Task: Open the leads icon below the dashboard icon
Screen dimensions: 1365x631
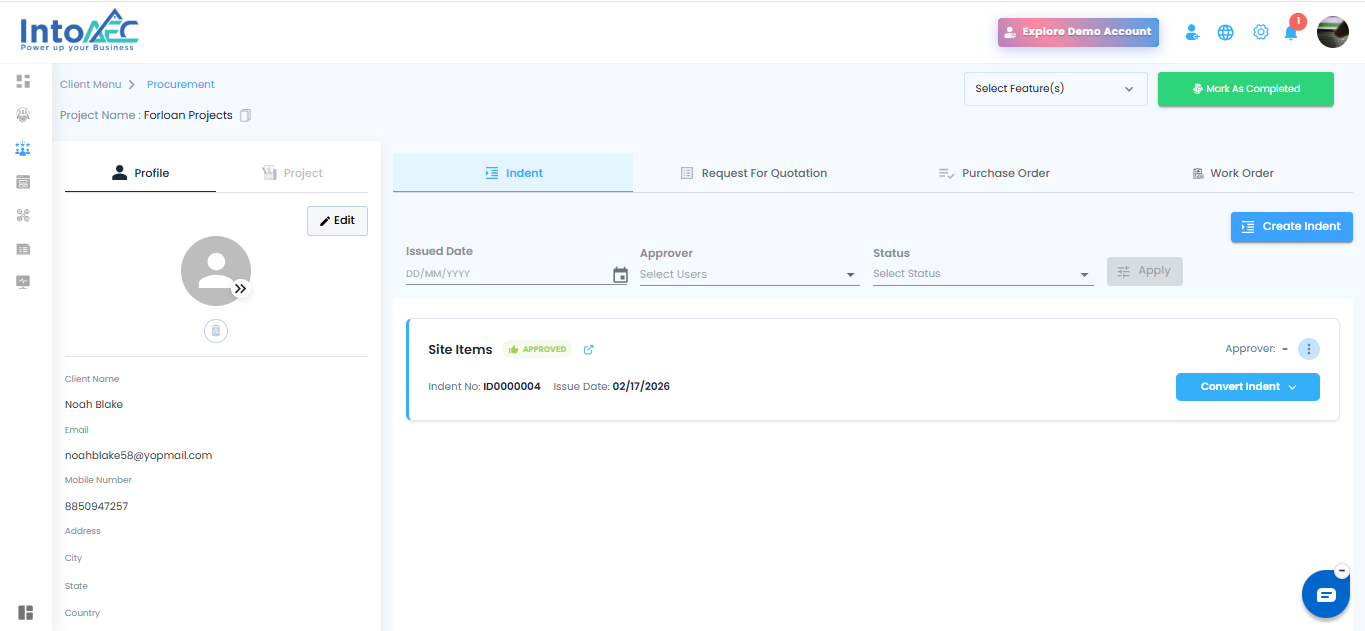Action: (x=24, y=114)
